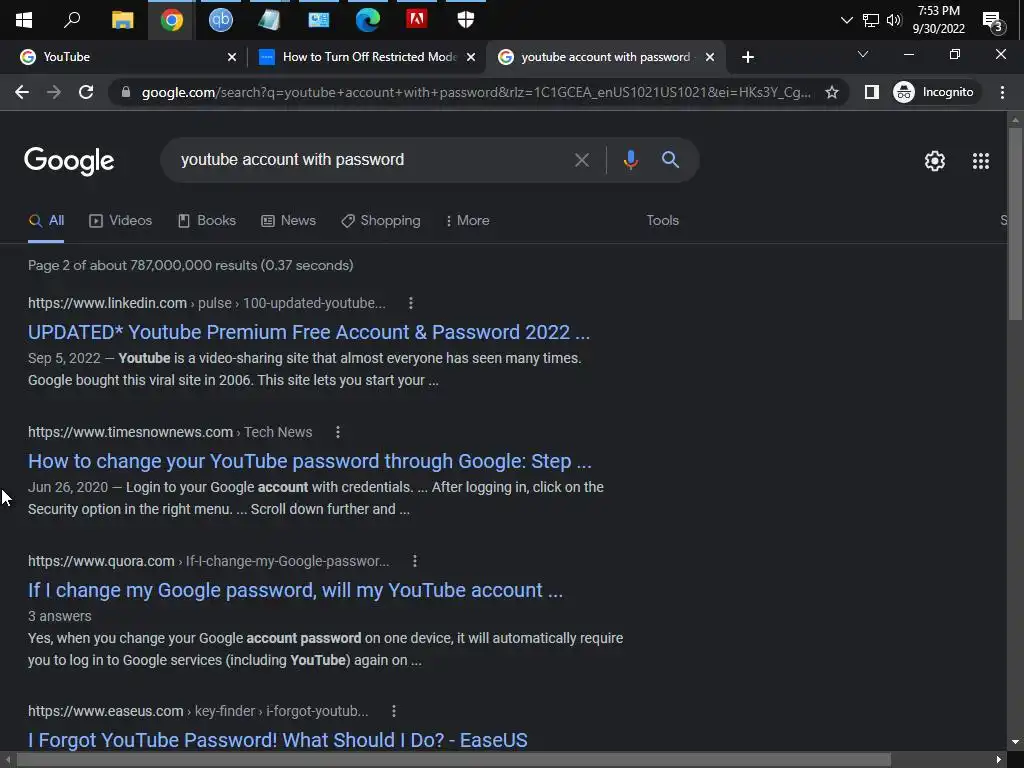
Task: Open a new tab
Action: click(x=748, y=57)
